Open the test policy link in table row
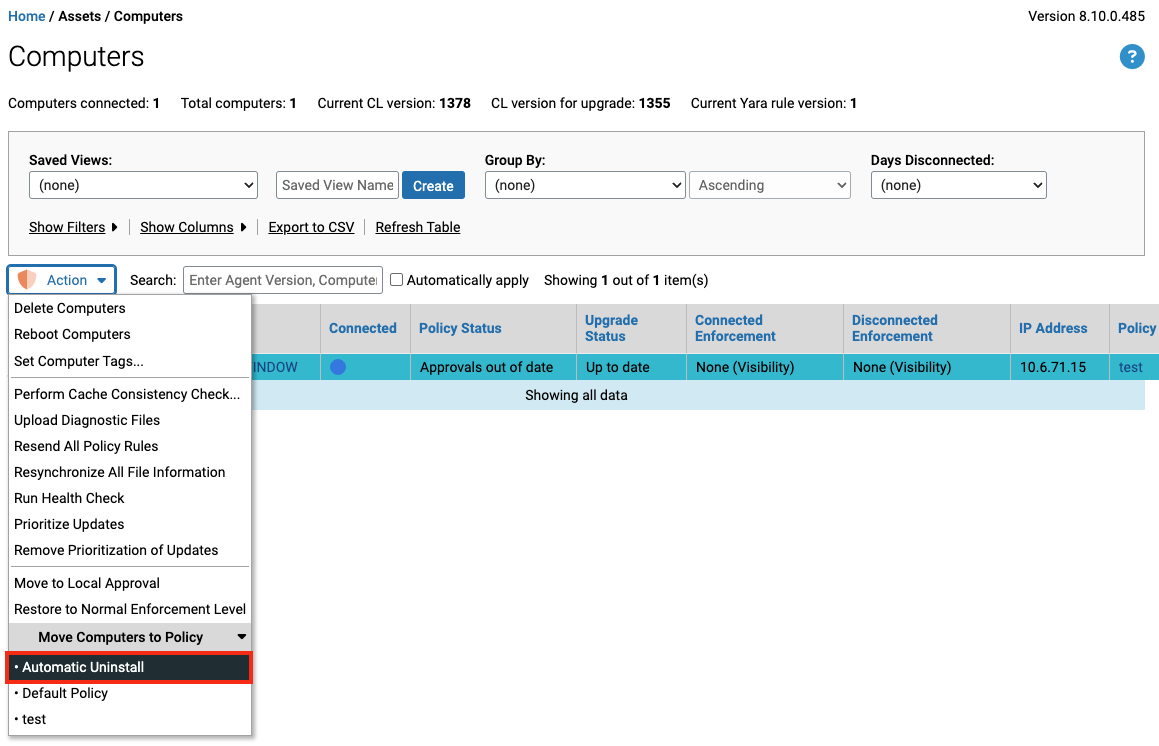The image size is (1159, 746). 1130,367
